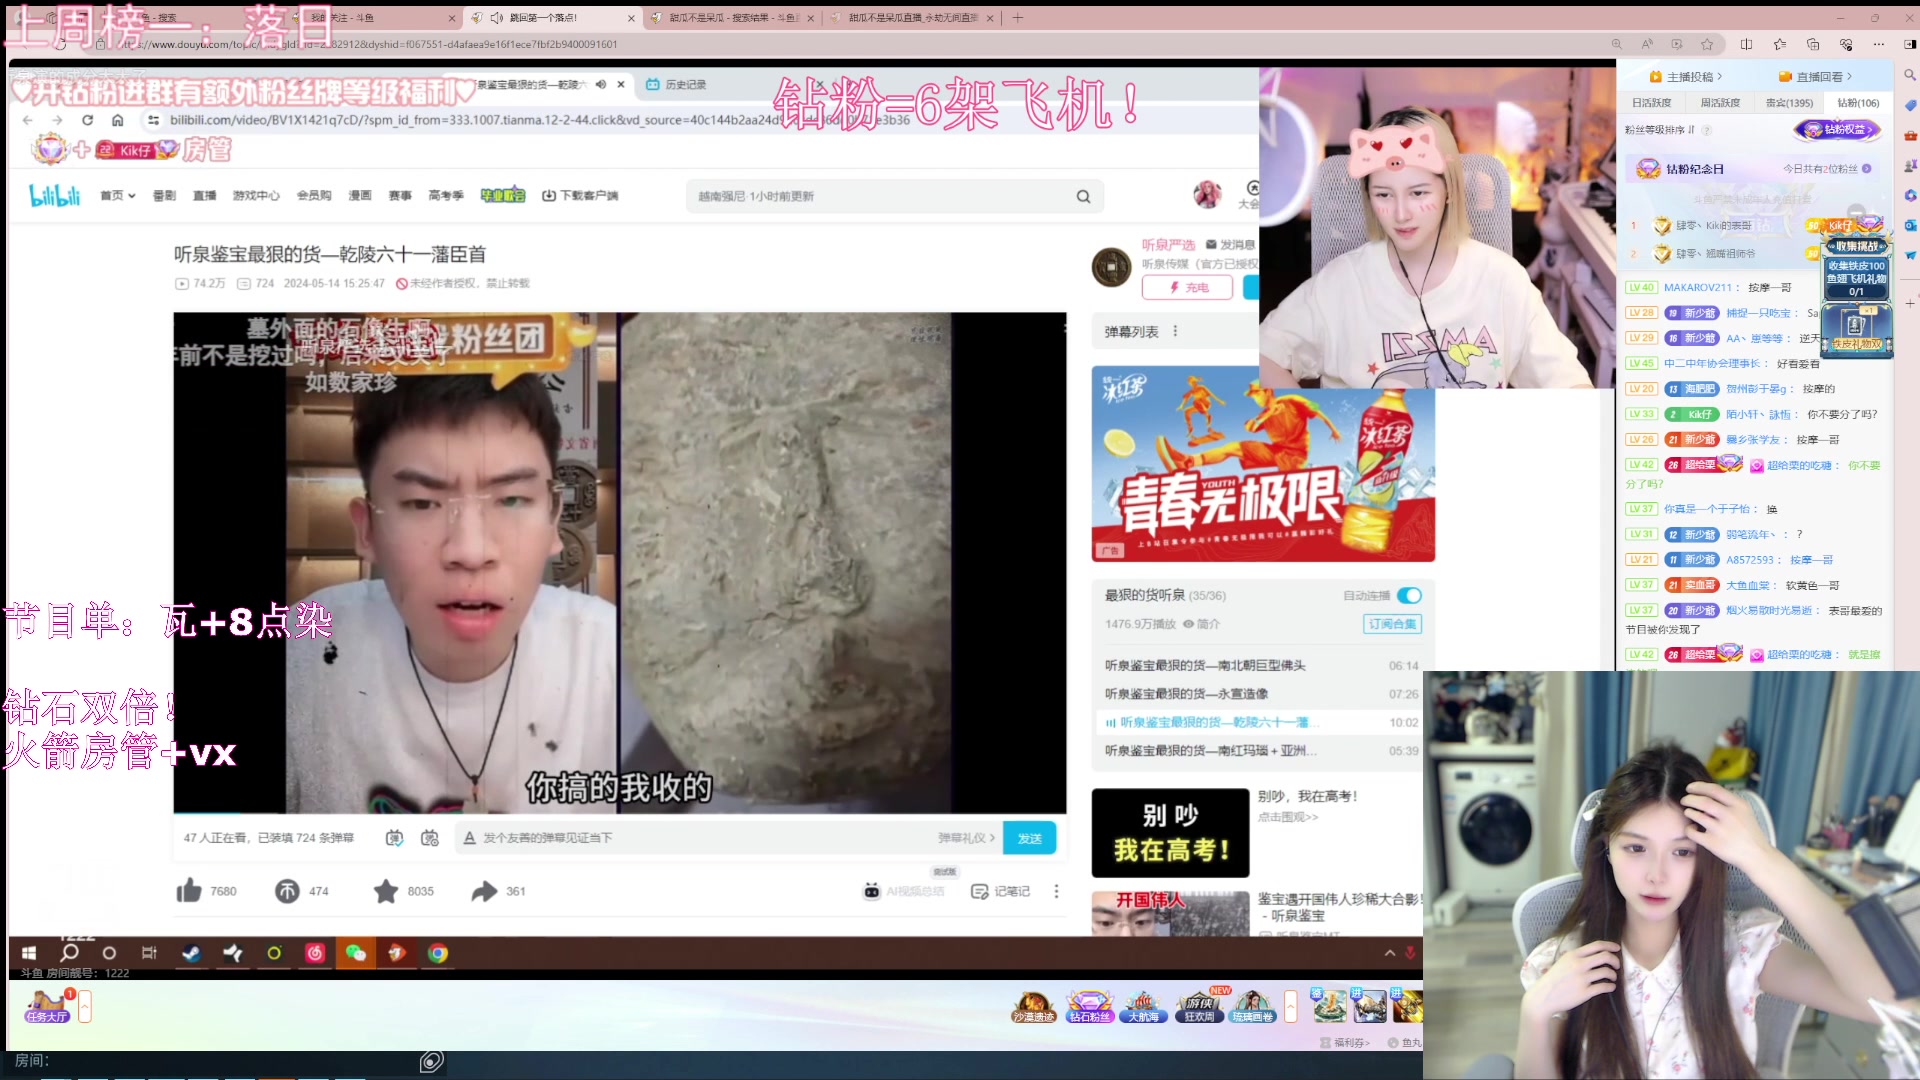Click the 发送 send danmaku button
1920x1080 pixels.
pos(1029,838)
